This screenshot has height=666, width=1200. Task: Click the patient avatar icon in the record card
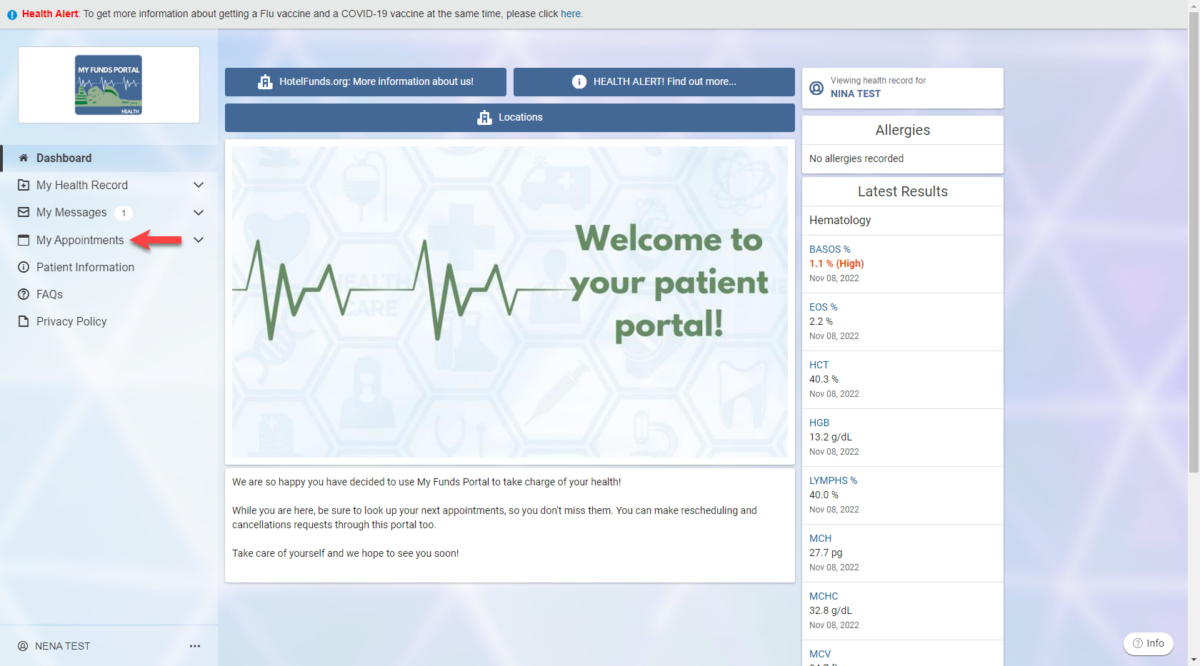(816, 88)
